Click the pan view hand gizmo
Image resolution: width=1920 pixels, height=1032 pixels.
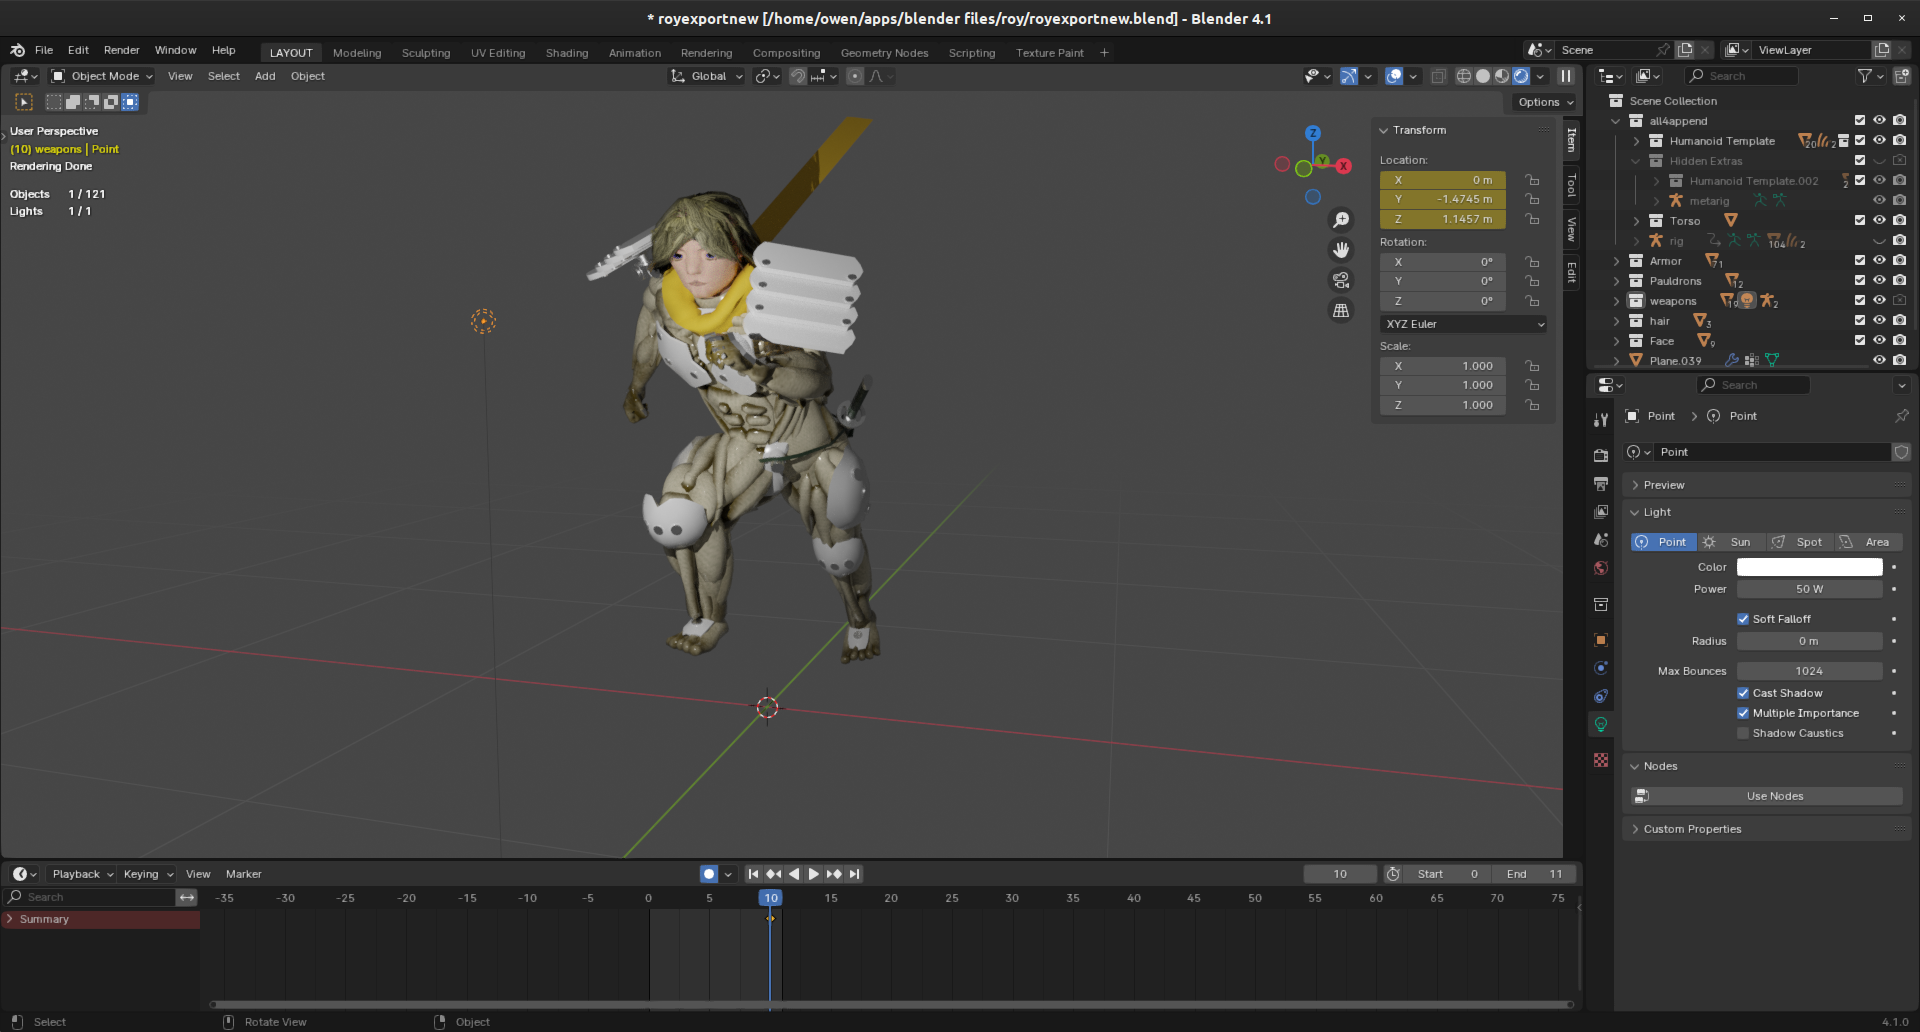[1341, 250]
